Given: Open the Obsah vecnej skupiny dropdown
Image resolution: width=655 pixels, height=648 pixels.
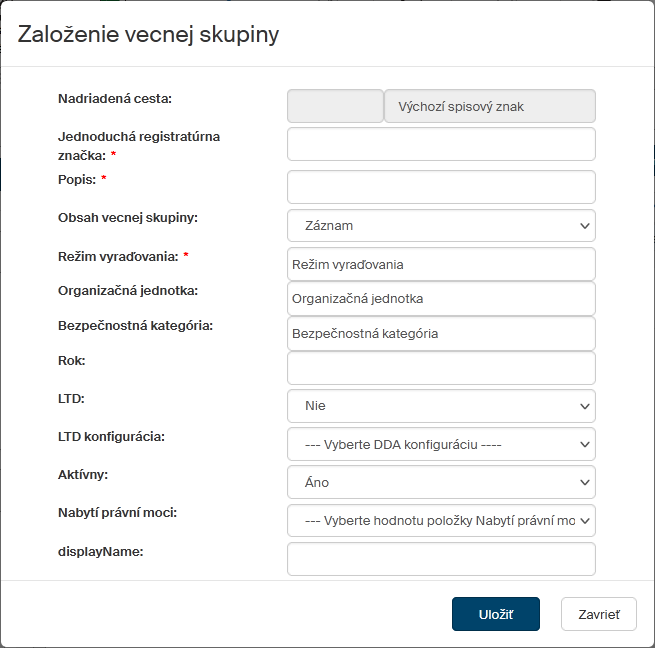Looking at the screenshot, I should 441,226.
